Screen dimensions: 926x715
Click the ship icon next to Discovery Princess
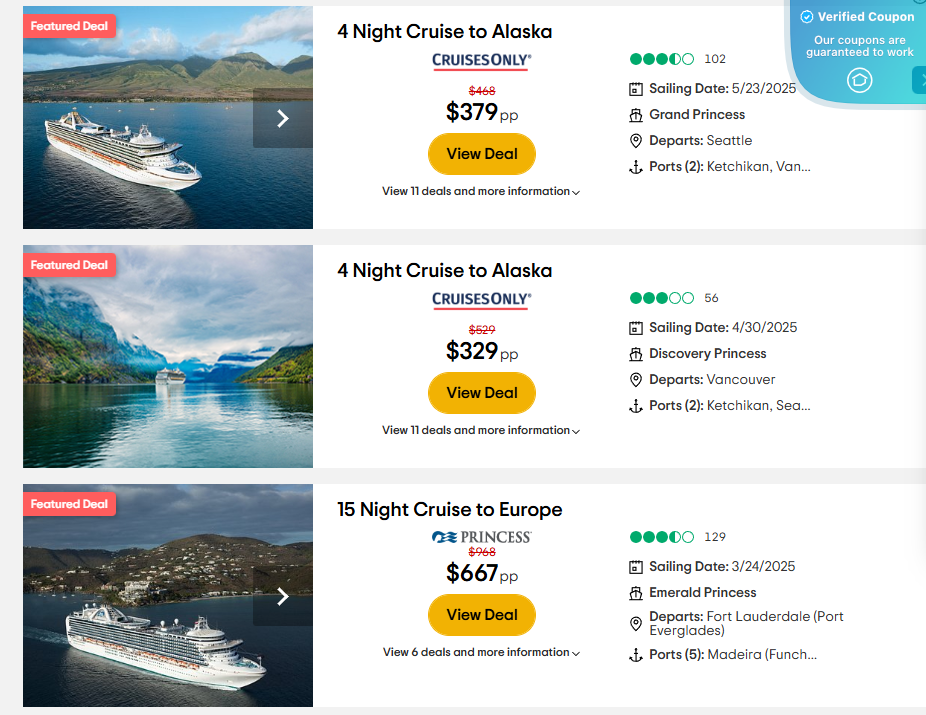coord(635,354)
